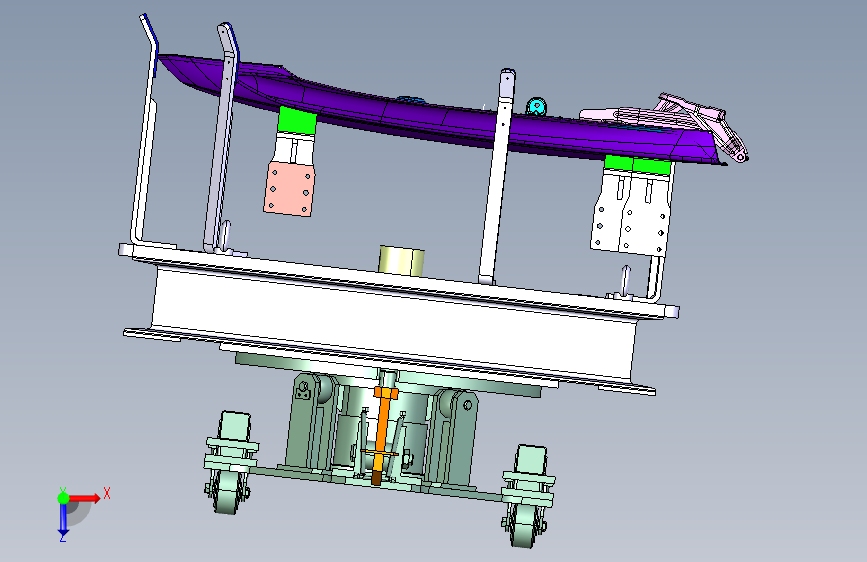Select the straight white upright post near the cyan knob

tap(498, 176)
